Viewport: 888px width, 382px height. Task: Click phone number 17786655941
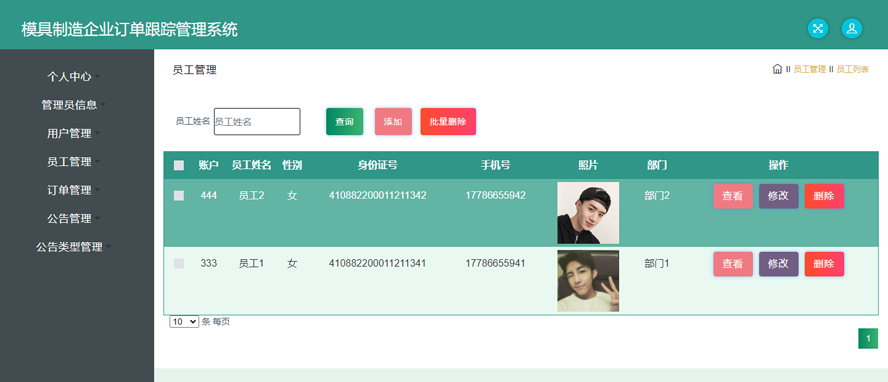496,263
